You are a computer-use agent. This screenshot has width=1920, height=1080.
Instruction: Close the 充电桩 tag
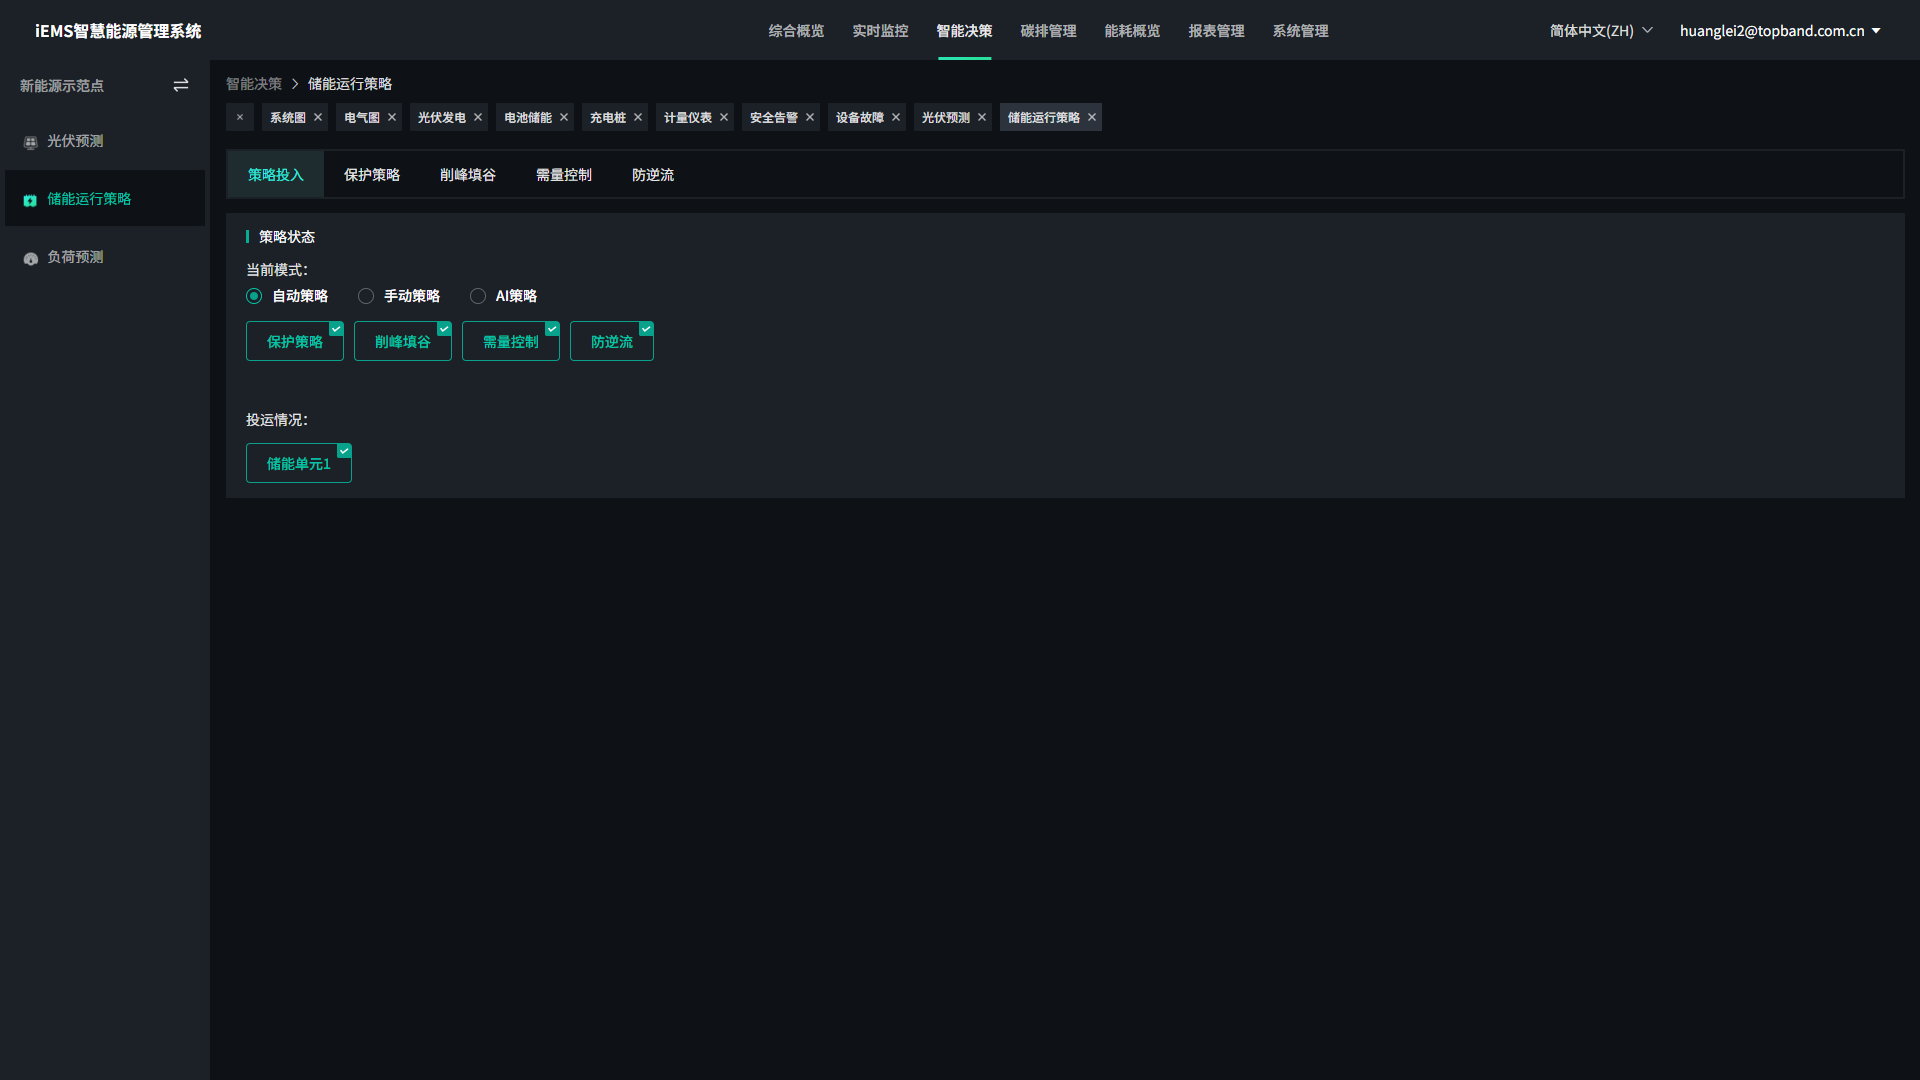pos(638,118)
